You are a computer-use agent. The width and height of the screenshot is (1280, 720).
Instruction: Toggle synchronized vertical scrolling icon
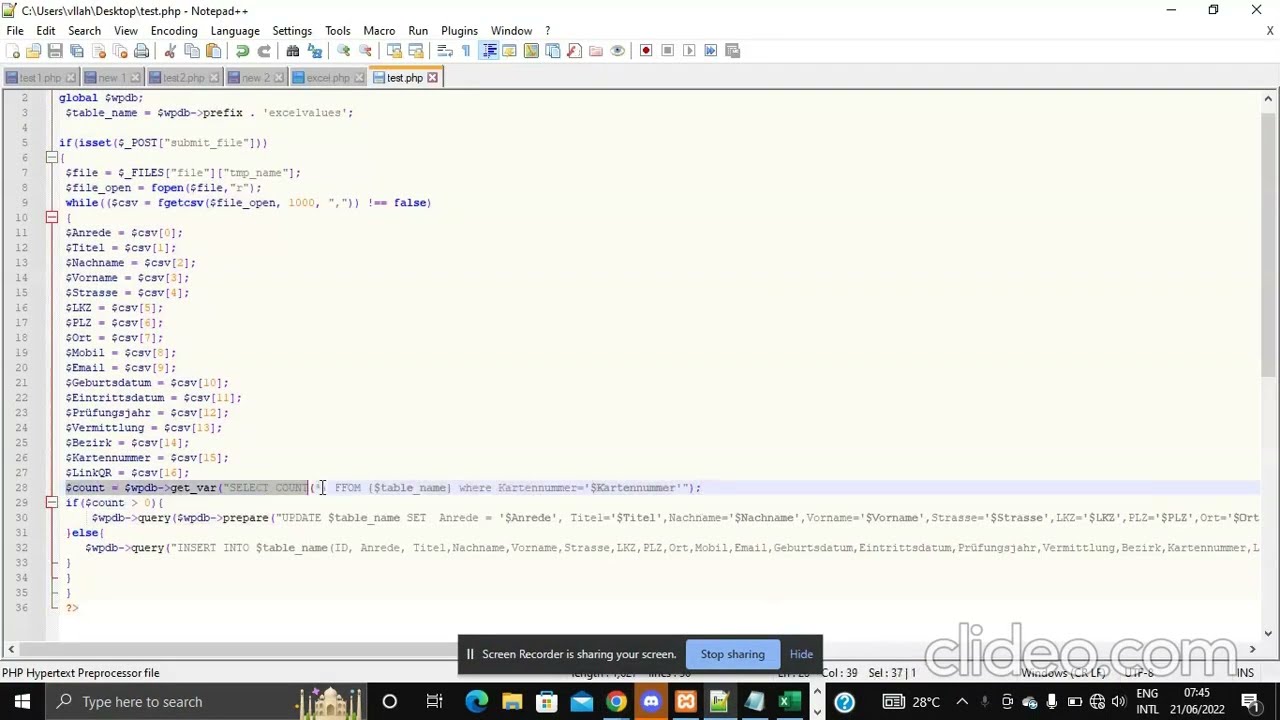click(394, 51)
